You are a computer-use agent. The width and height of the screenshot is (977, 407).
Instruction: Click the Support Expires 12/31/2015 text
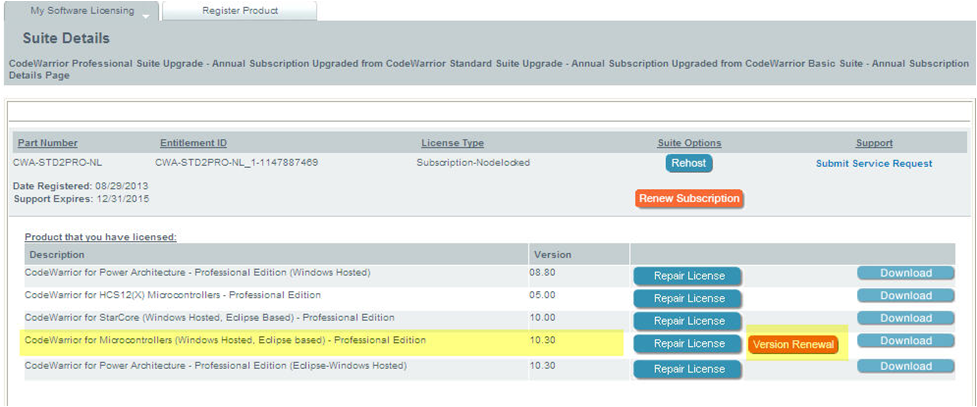point(81,199)
